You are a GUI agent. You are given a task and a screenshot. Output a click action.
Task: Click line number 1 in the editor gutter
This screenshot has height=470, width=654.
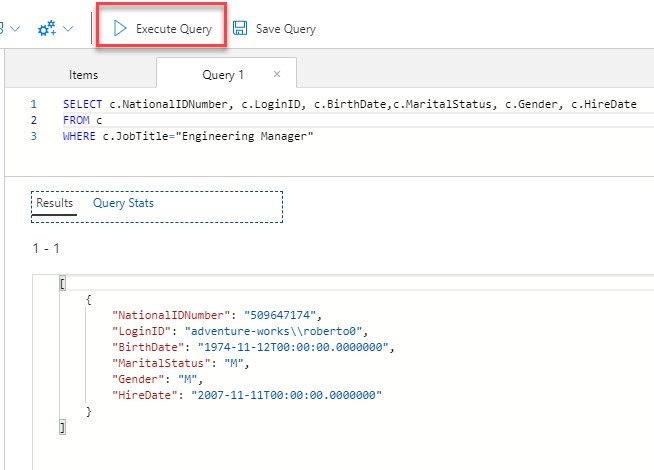(33, 104)
